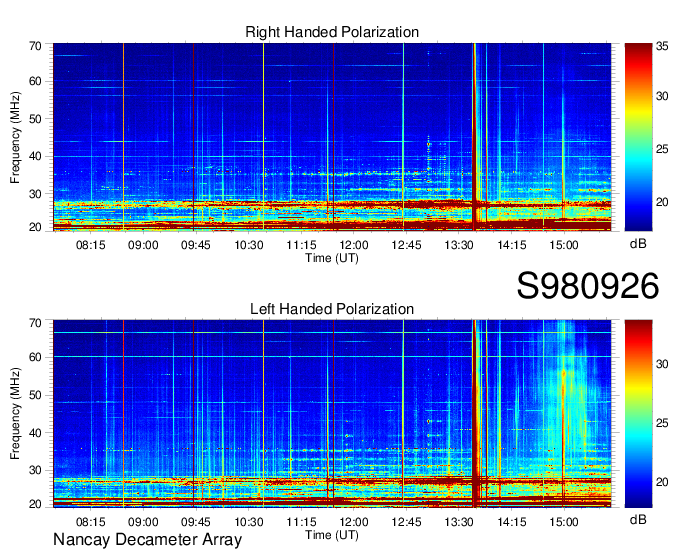
Task: Click the 08:15 time tick of top plot
Action: 91,245
